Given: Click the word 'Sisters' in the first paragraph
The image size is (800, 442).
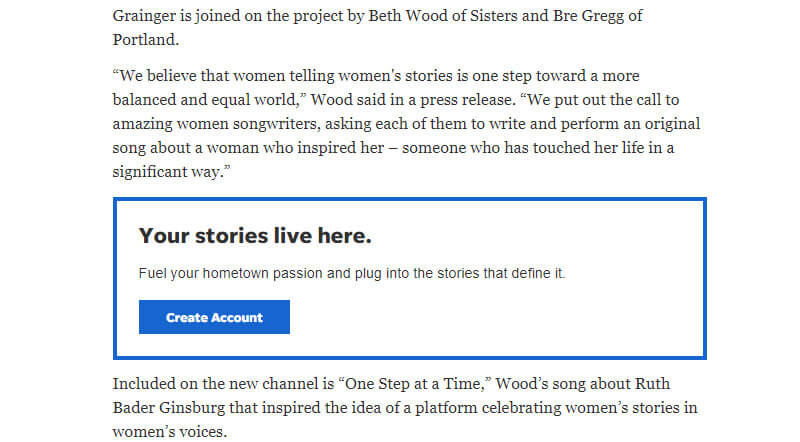Looking at the screenshot, I should (x=493, y=16).
